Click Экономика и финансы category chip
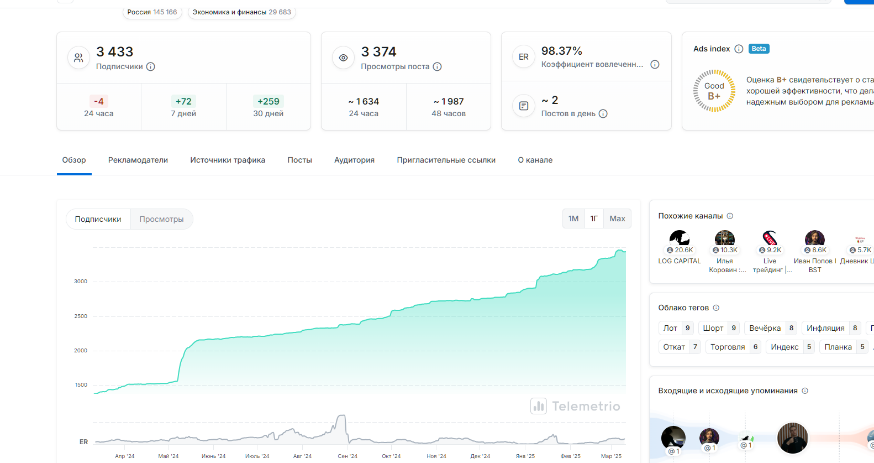Image resolution: width=874 pixels, height=463 pixels. [227, 11]
